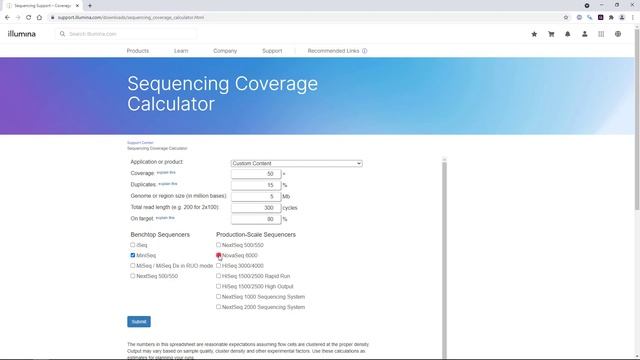Image resolution: width=640 pixels, height=360 pixels.
Task: Click the browser address bar URL
Action: coord(131,18)
